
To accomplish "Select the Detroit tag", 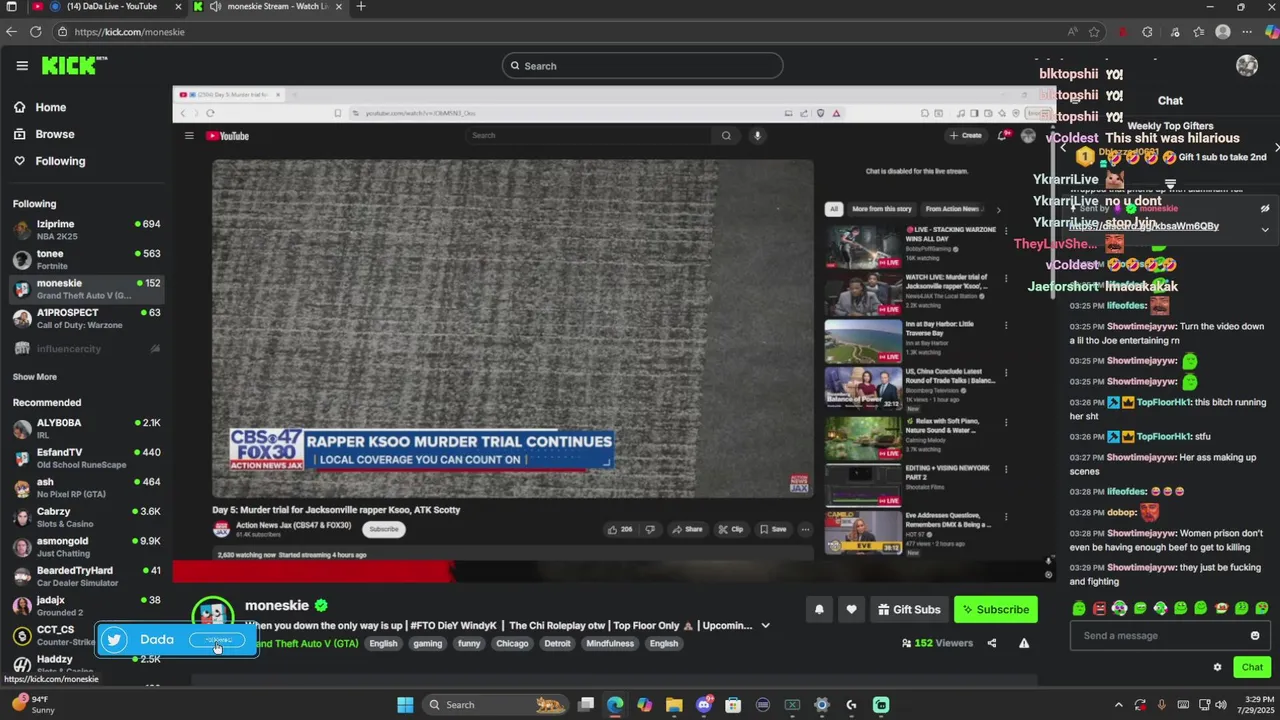I will click(x=558, y=644).
